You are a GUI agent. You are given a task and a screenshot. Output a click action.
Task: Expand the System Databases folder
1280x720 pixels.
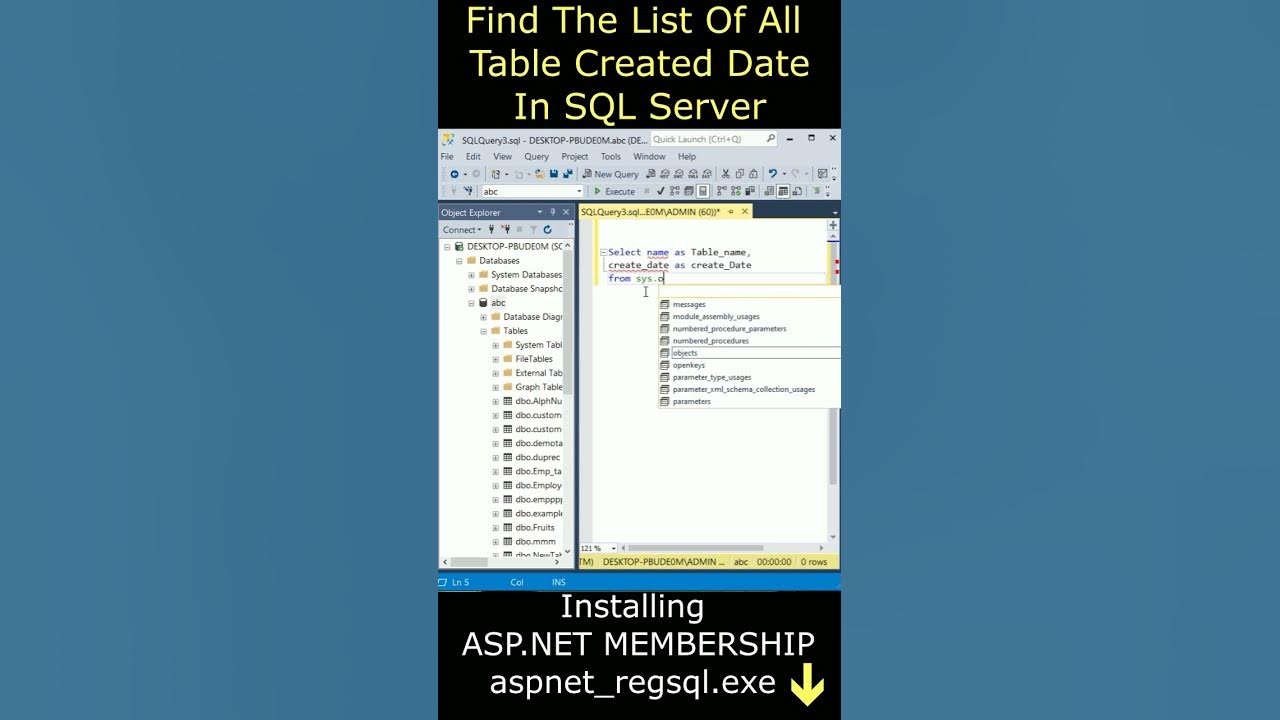point(471,275)
